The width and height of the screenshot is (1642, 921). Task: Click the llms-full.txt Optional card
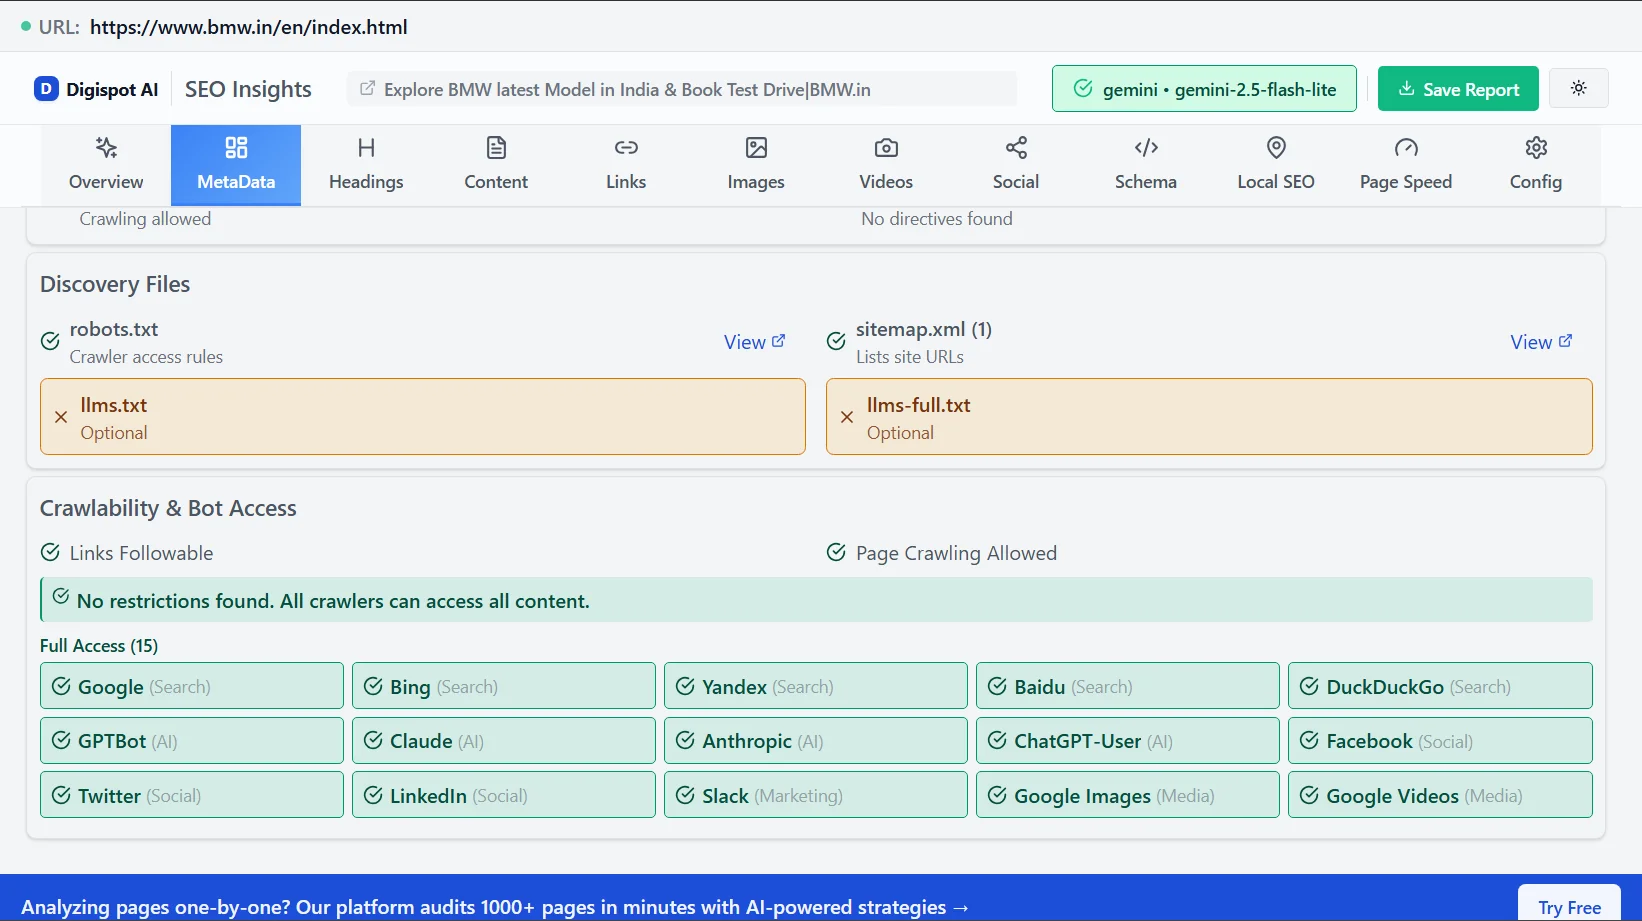point(1209,417)
